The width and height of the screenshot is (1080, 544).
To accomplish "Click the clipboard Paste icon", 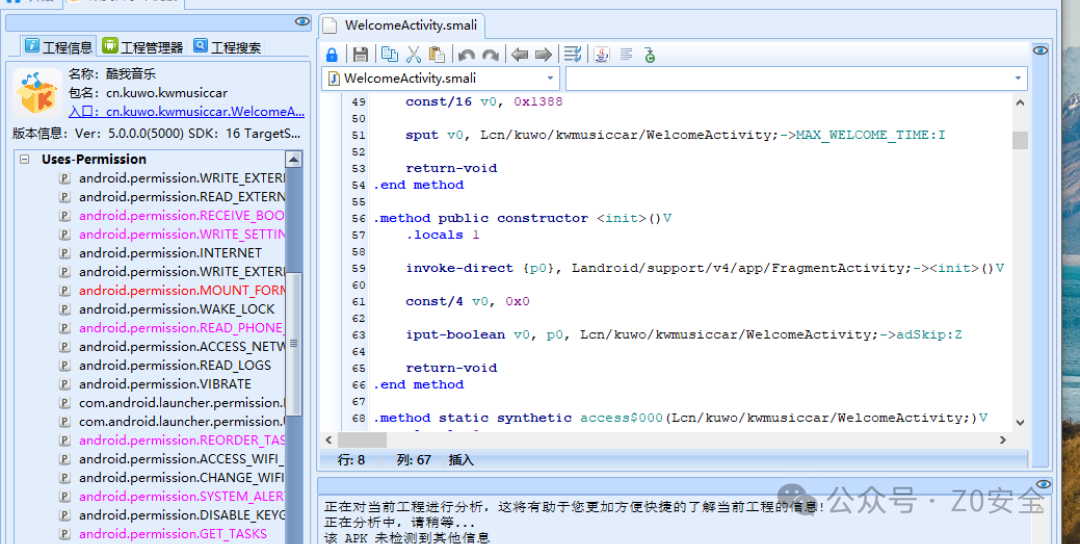I will (437, 54).
